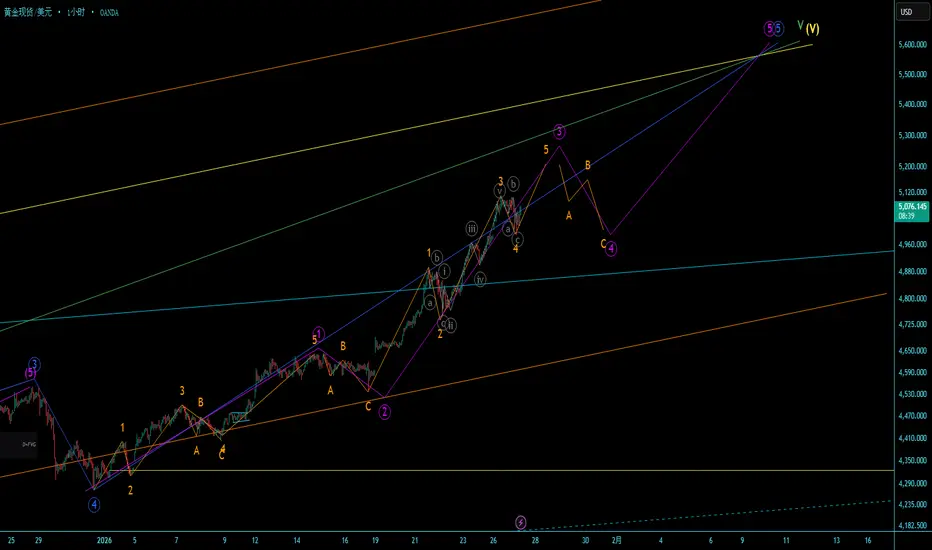Click the 4,410.000 price axis label
This screenshot has height=550, width=932.
coord(912,438)
